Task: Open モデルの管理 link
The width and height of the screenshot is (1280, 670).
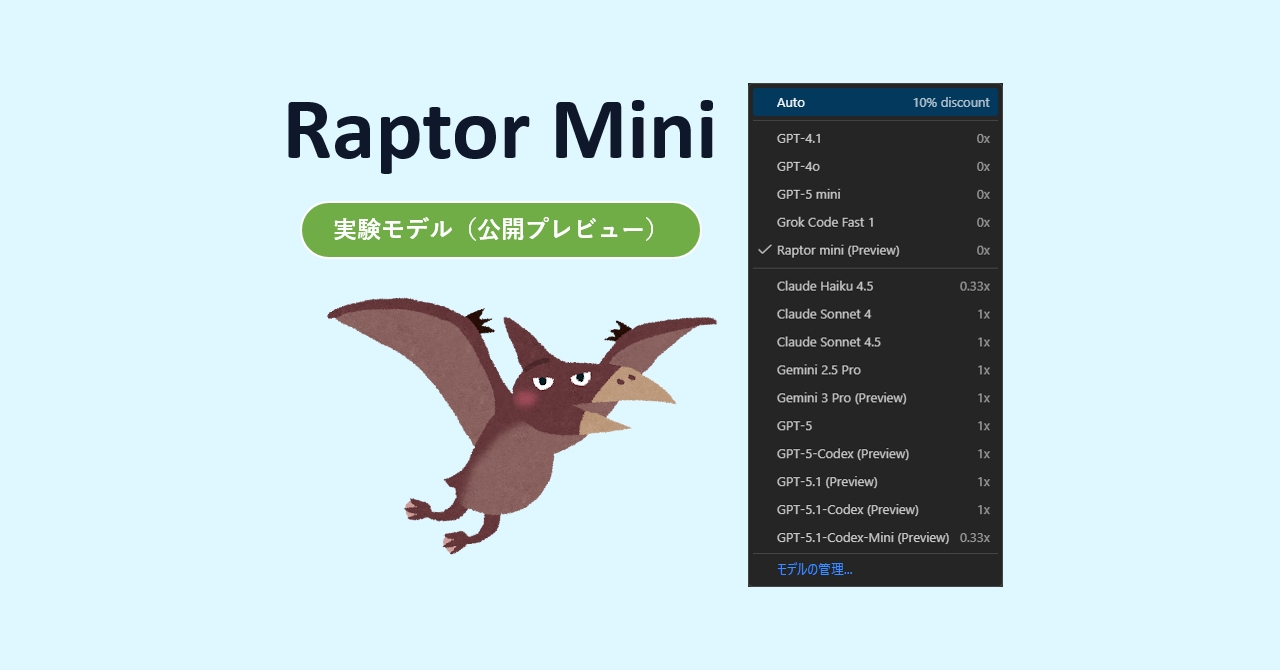Action: [814, 568]
